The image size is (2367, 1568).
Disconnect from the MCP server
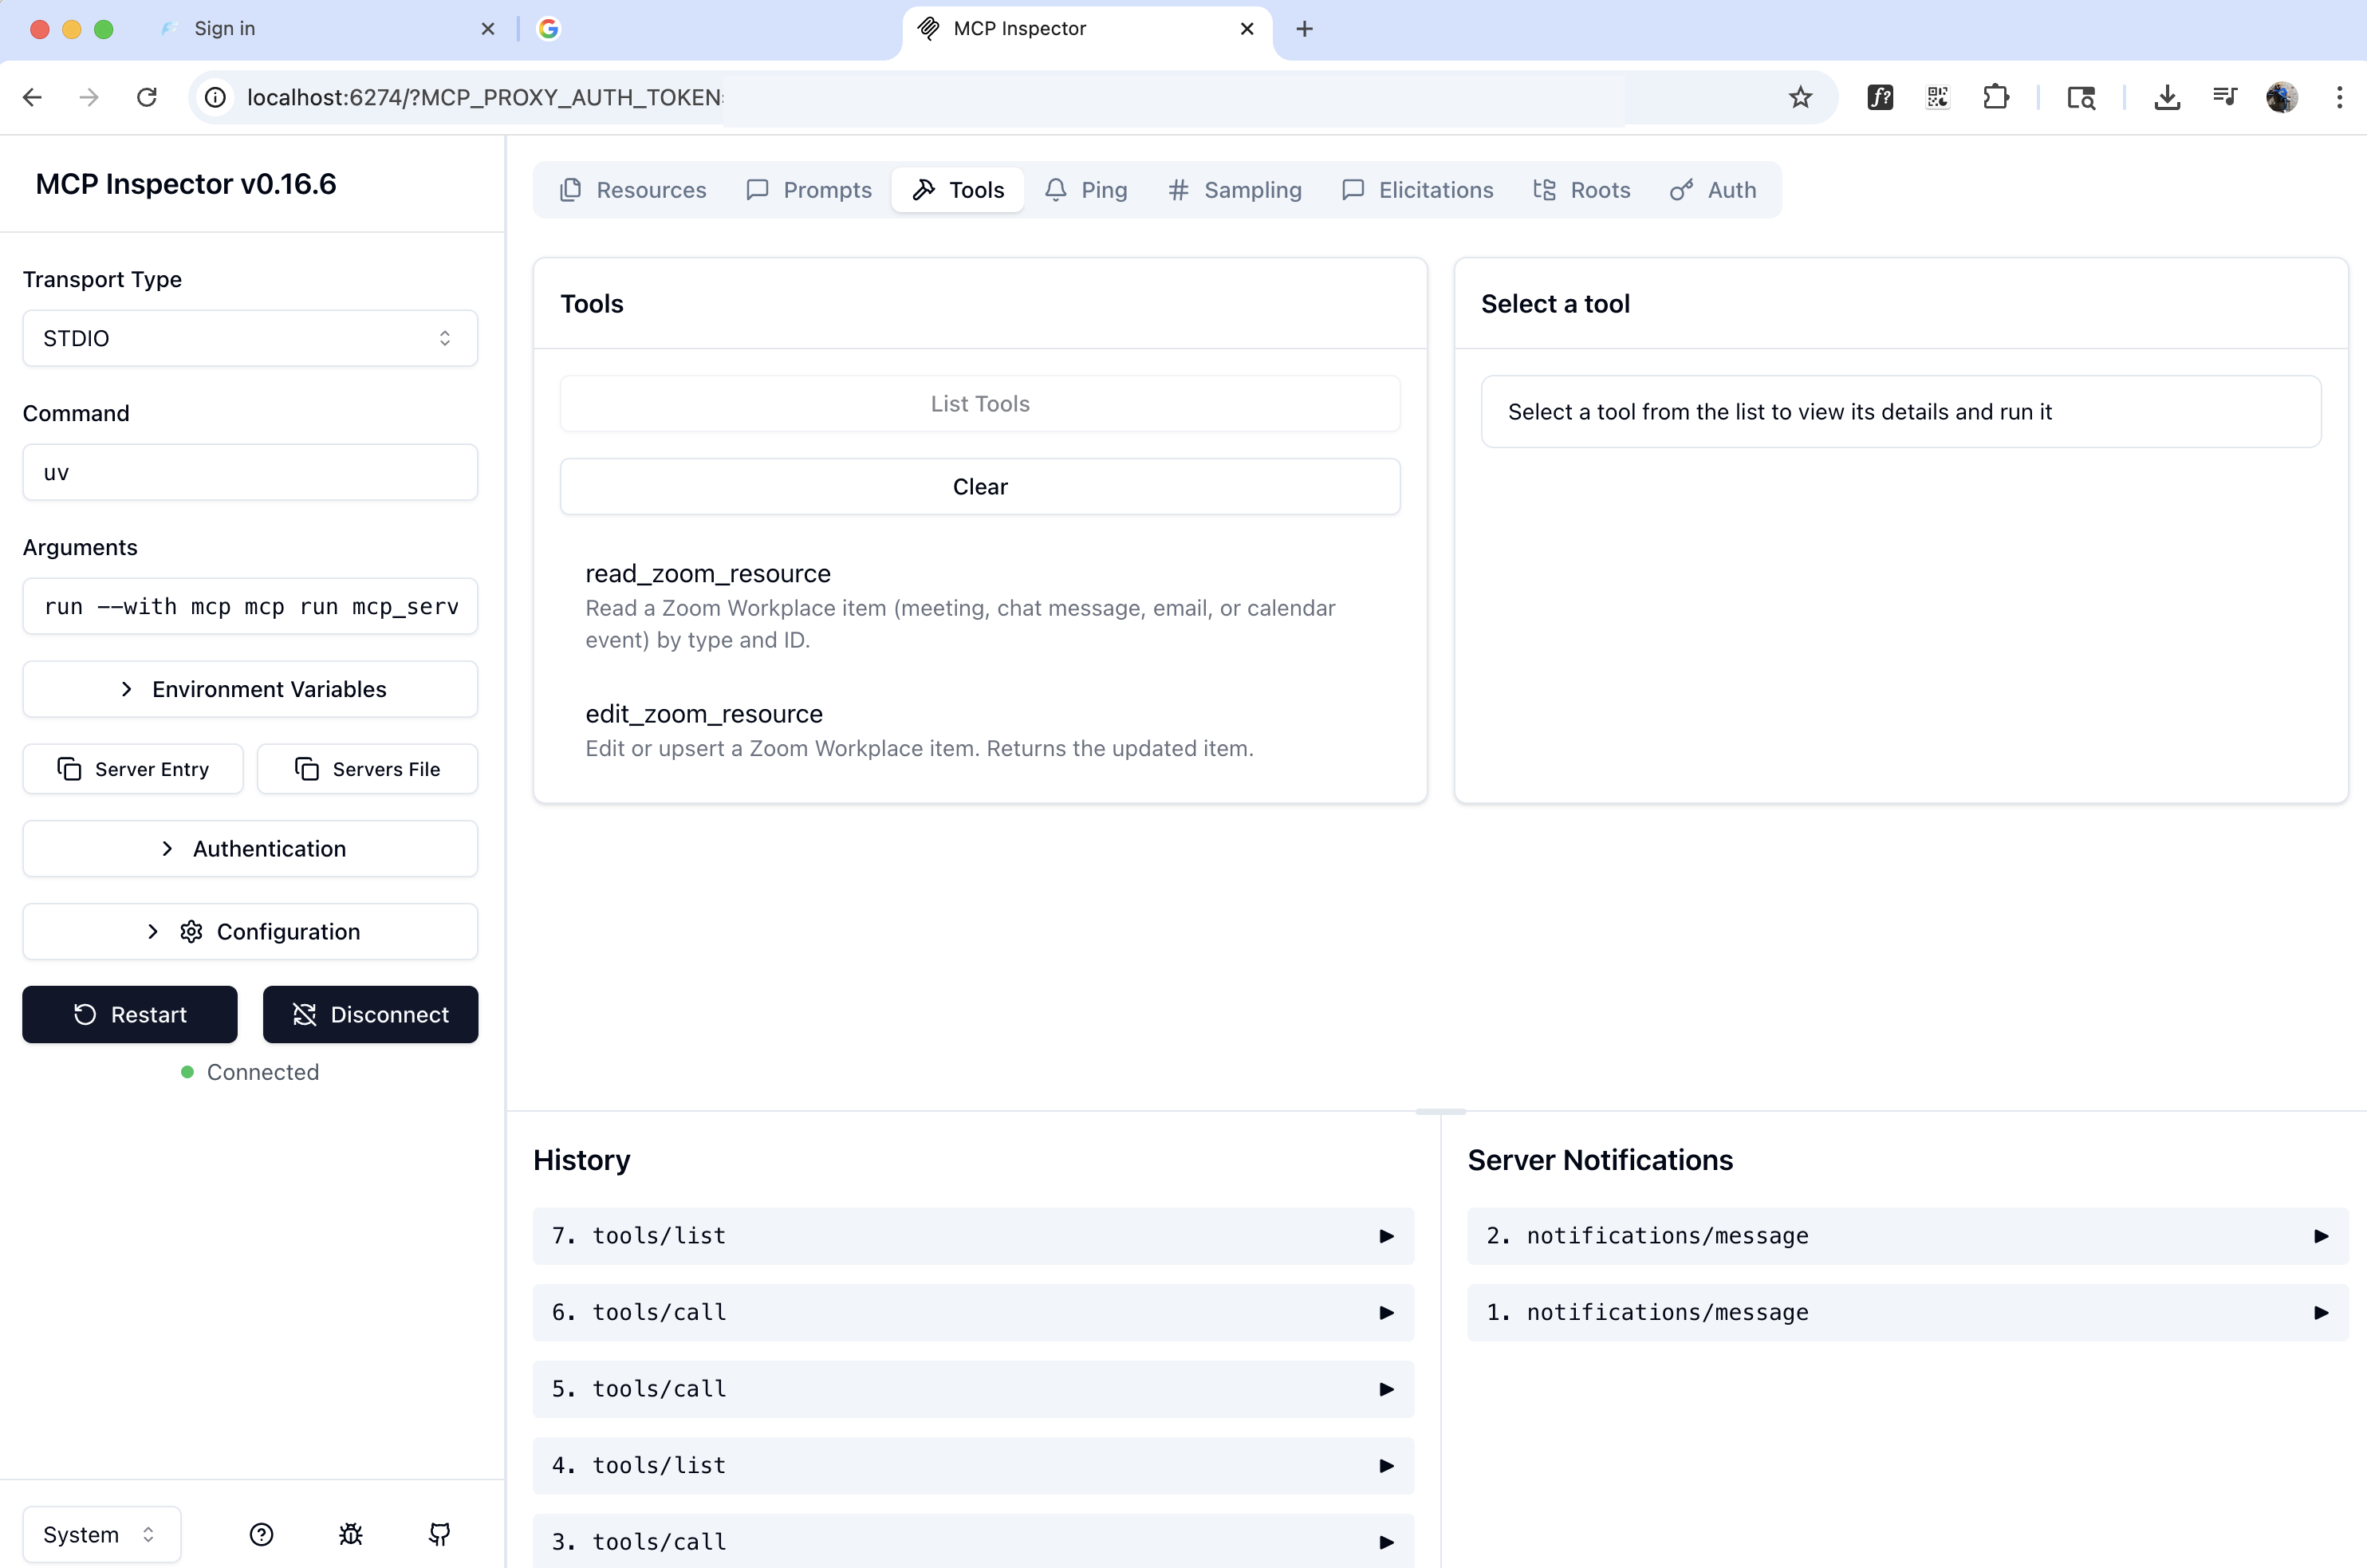click(x=370, y=1015)
